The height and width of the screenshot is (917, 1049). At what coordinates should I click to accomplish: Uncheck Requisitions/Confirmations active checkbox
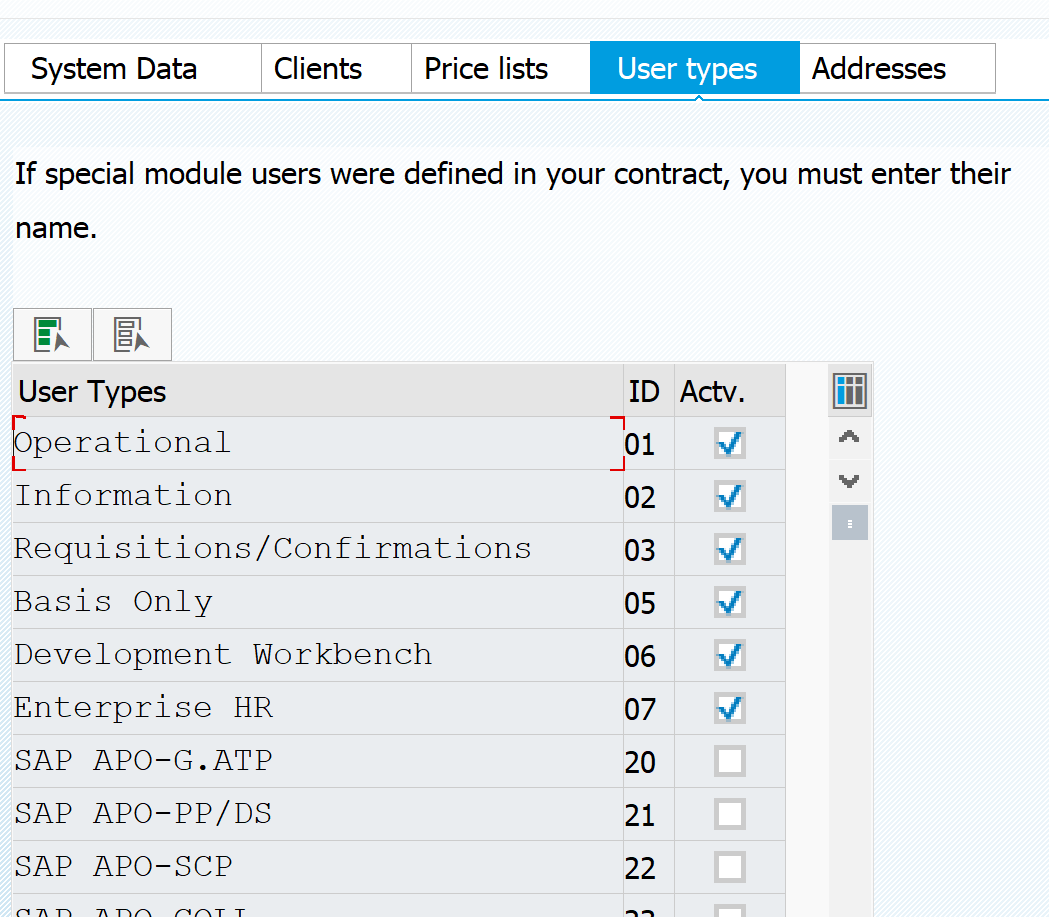tap(729, 549)
